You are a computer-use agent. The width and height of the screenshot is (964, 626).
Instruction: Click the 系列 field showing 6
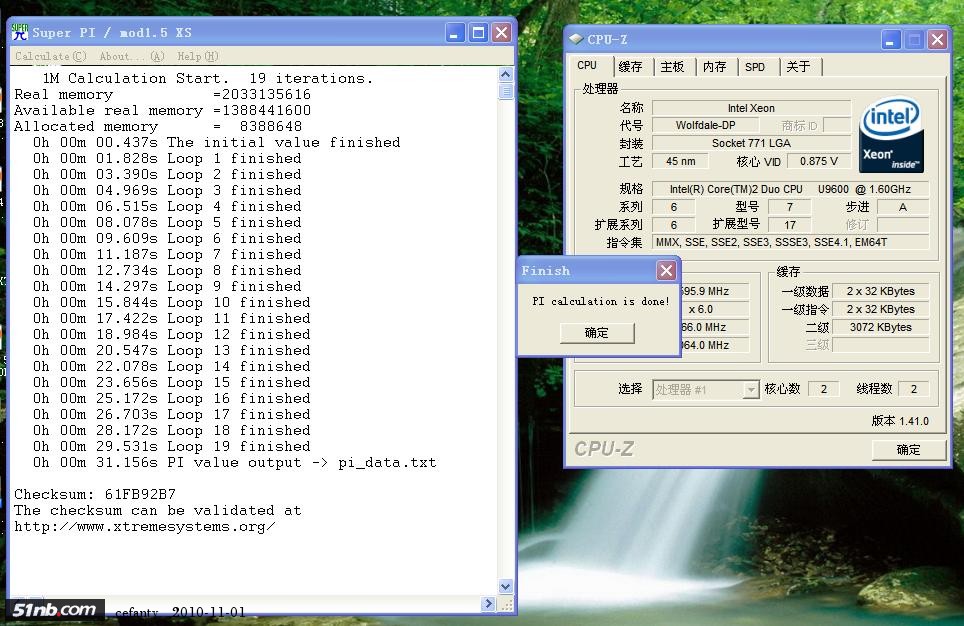[674, 207]
